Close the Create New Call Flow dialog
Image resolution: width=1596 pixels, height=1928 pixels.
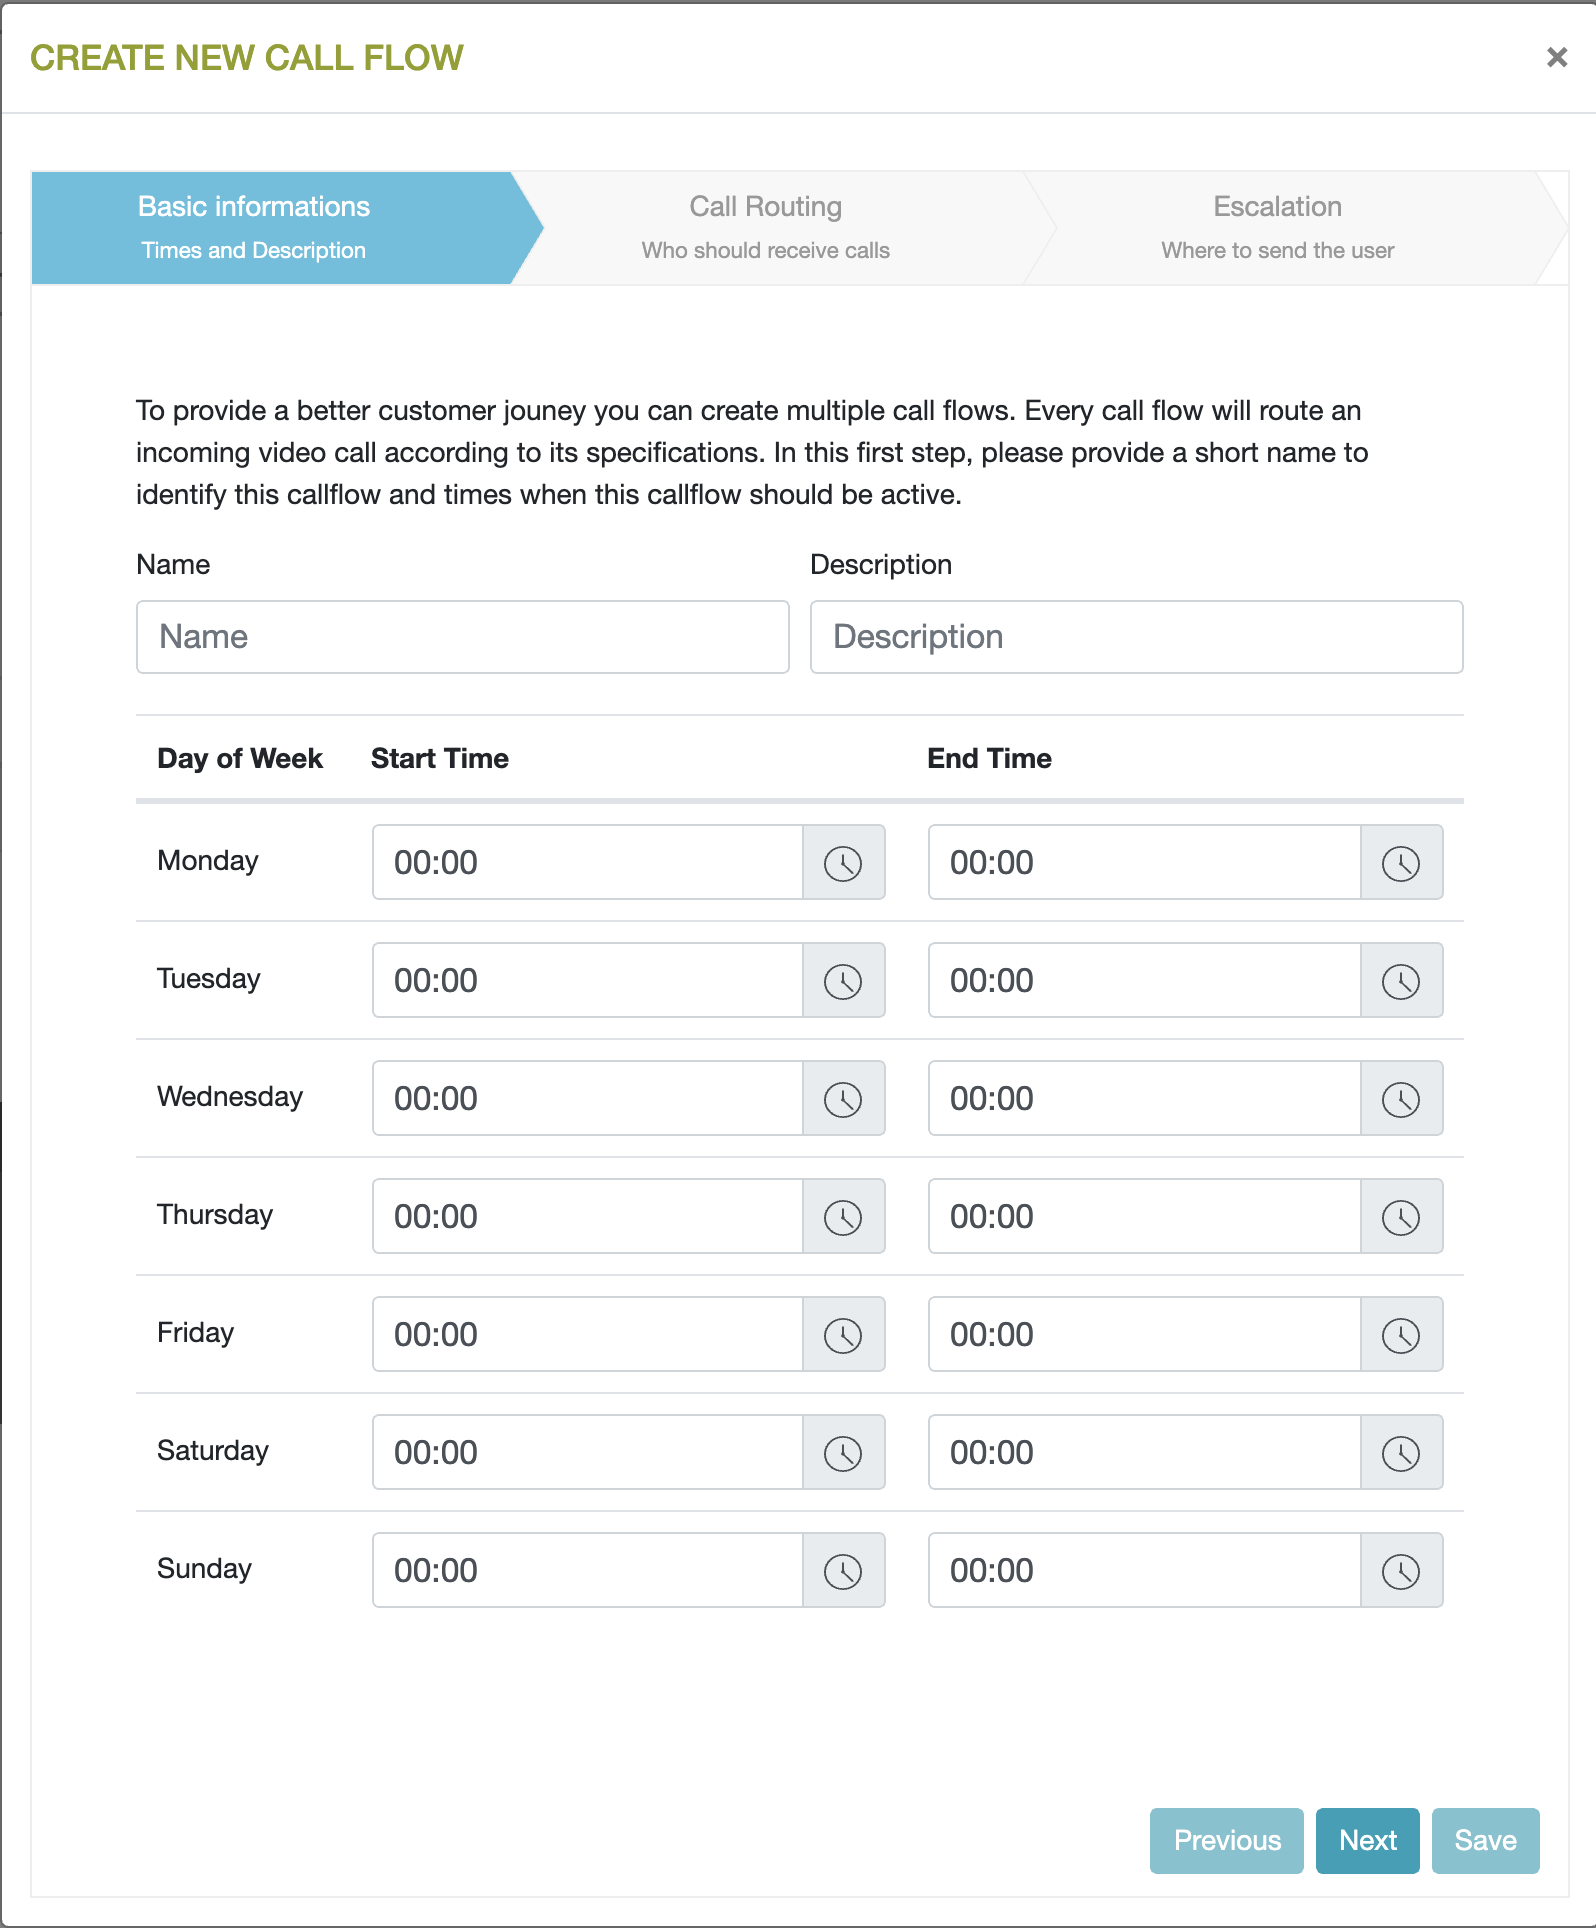click(x=1556, y=57)
